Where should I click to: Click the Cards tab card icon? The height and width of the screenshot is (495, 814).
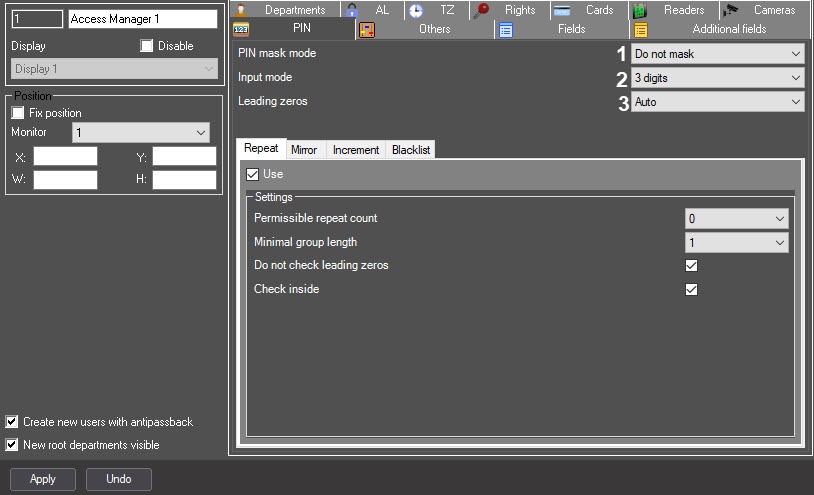pyautogui.click(x=562, y=10)
